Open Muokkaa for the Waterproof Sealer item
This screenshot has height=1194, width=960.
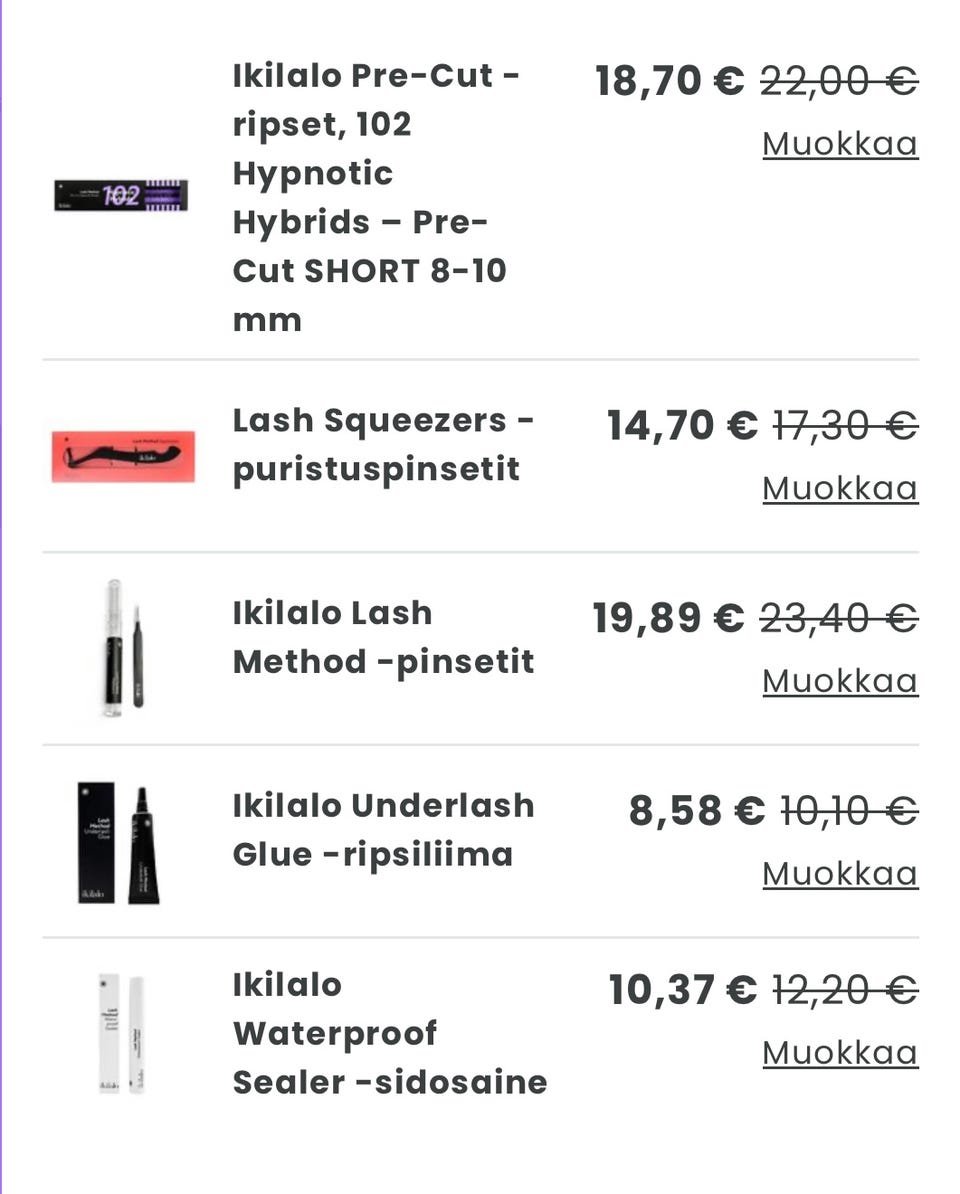pyautogui.click(x=839, y=1053)
